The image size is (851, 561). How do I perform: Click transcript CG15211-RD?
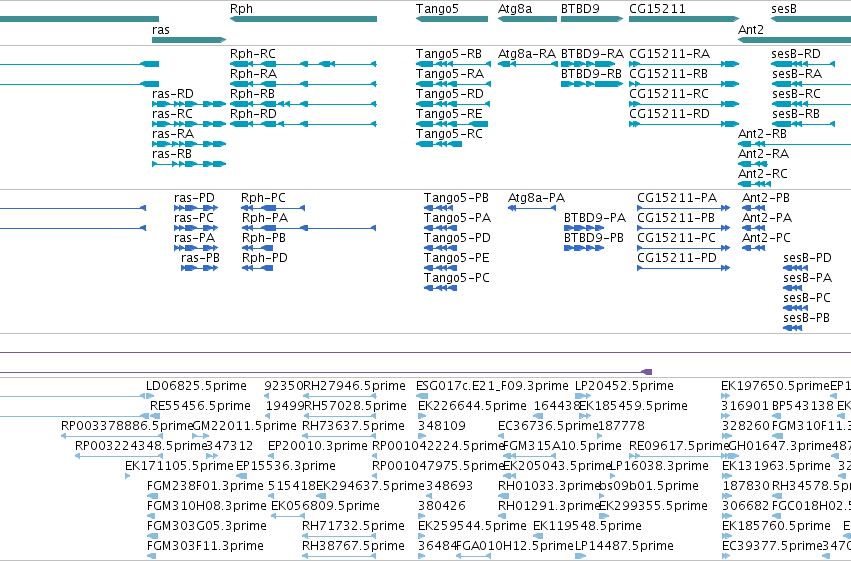click(684, 124)
